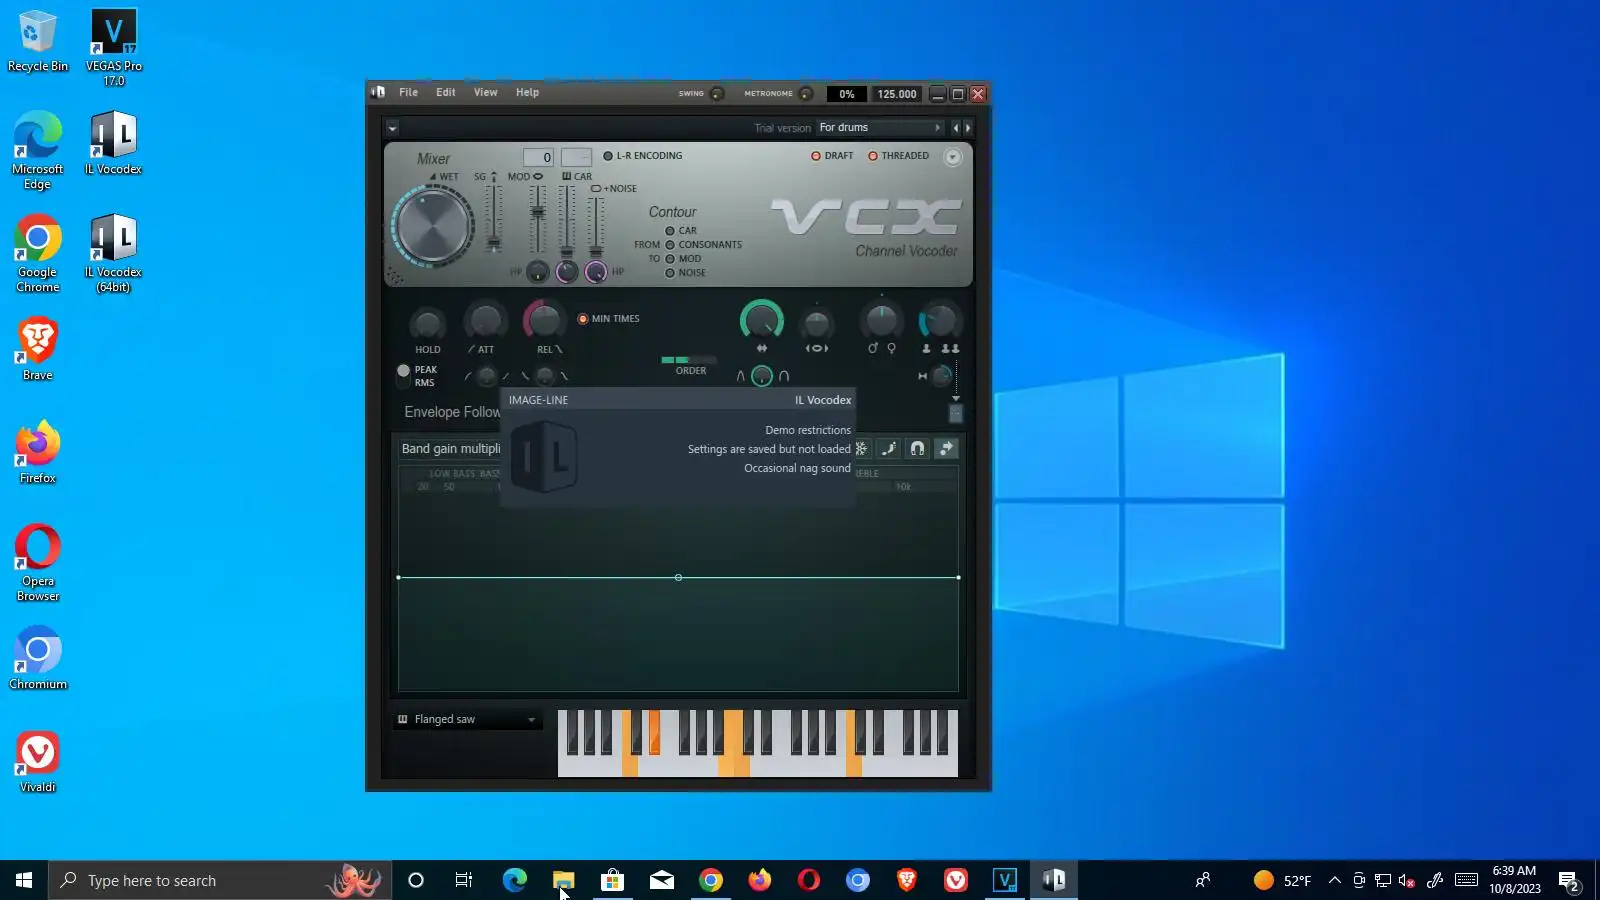
Task: Click the REL release knob
Action: [x=544, y=320]
